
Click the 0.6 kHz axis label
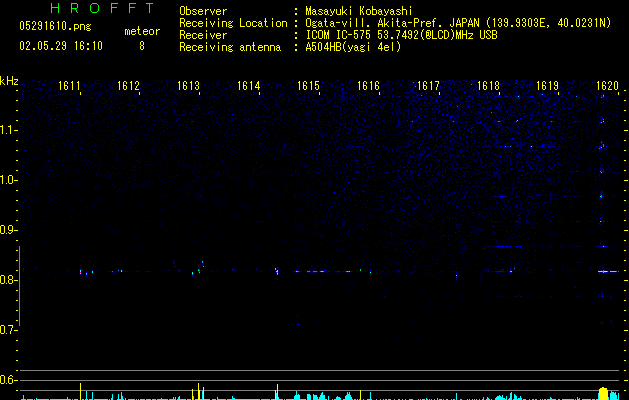pos(8,380)
